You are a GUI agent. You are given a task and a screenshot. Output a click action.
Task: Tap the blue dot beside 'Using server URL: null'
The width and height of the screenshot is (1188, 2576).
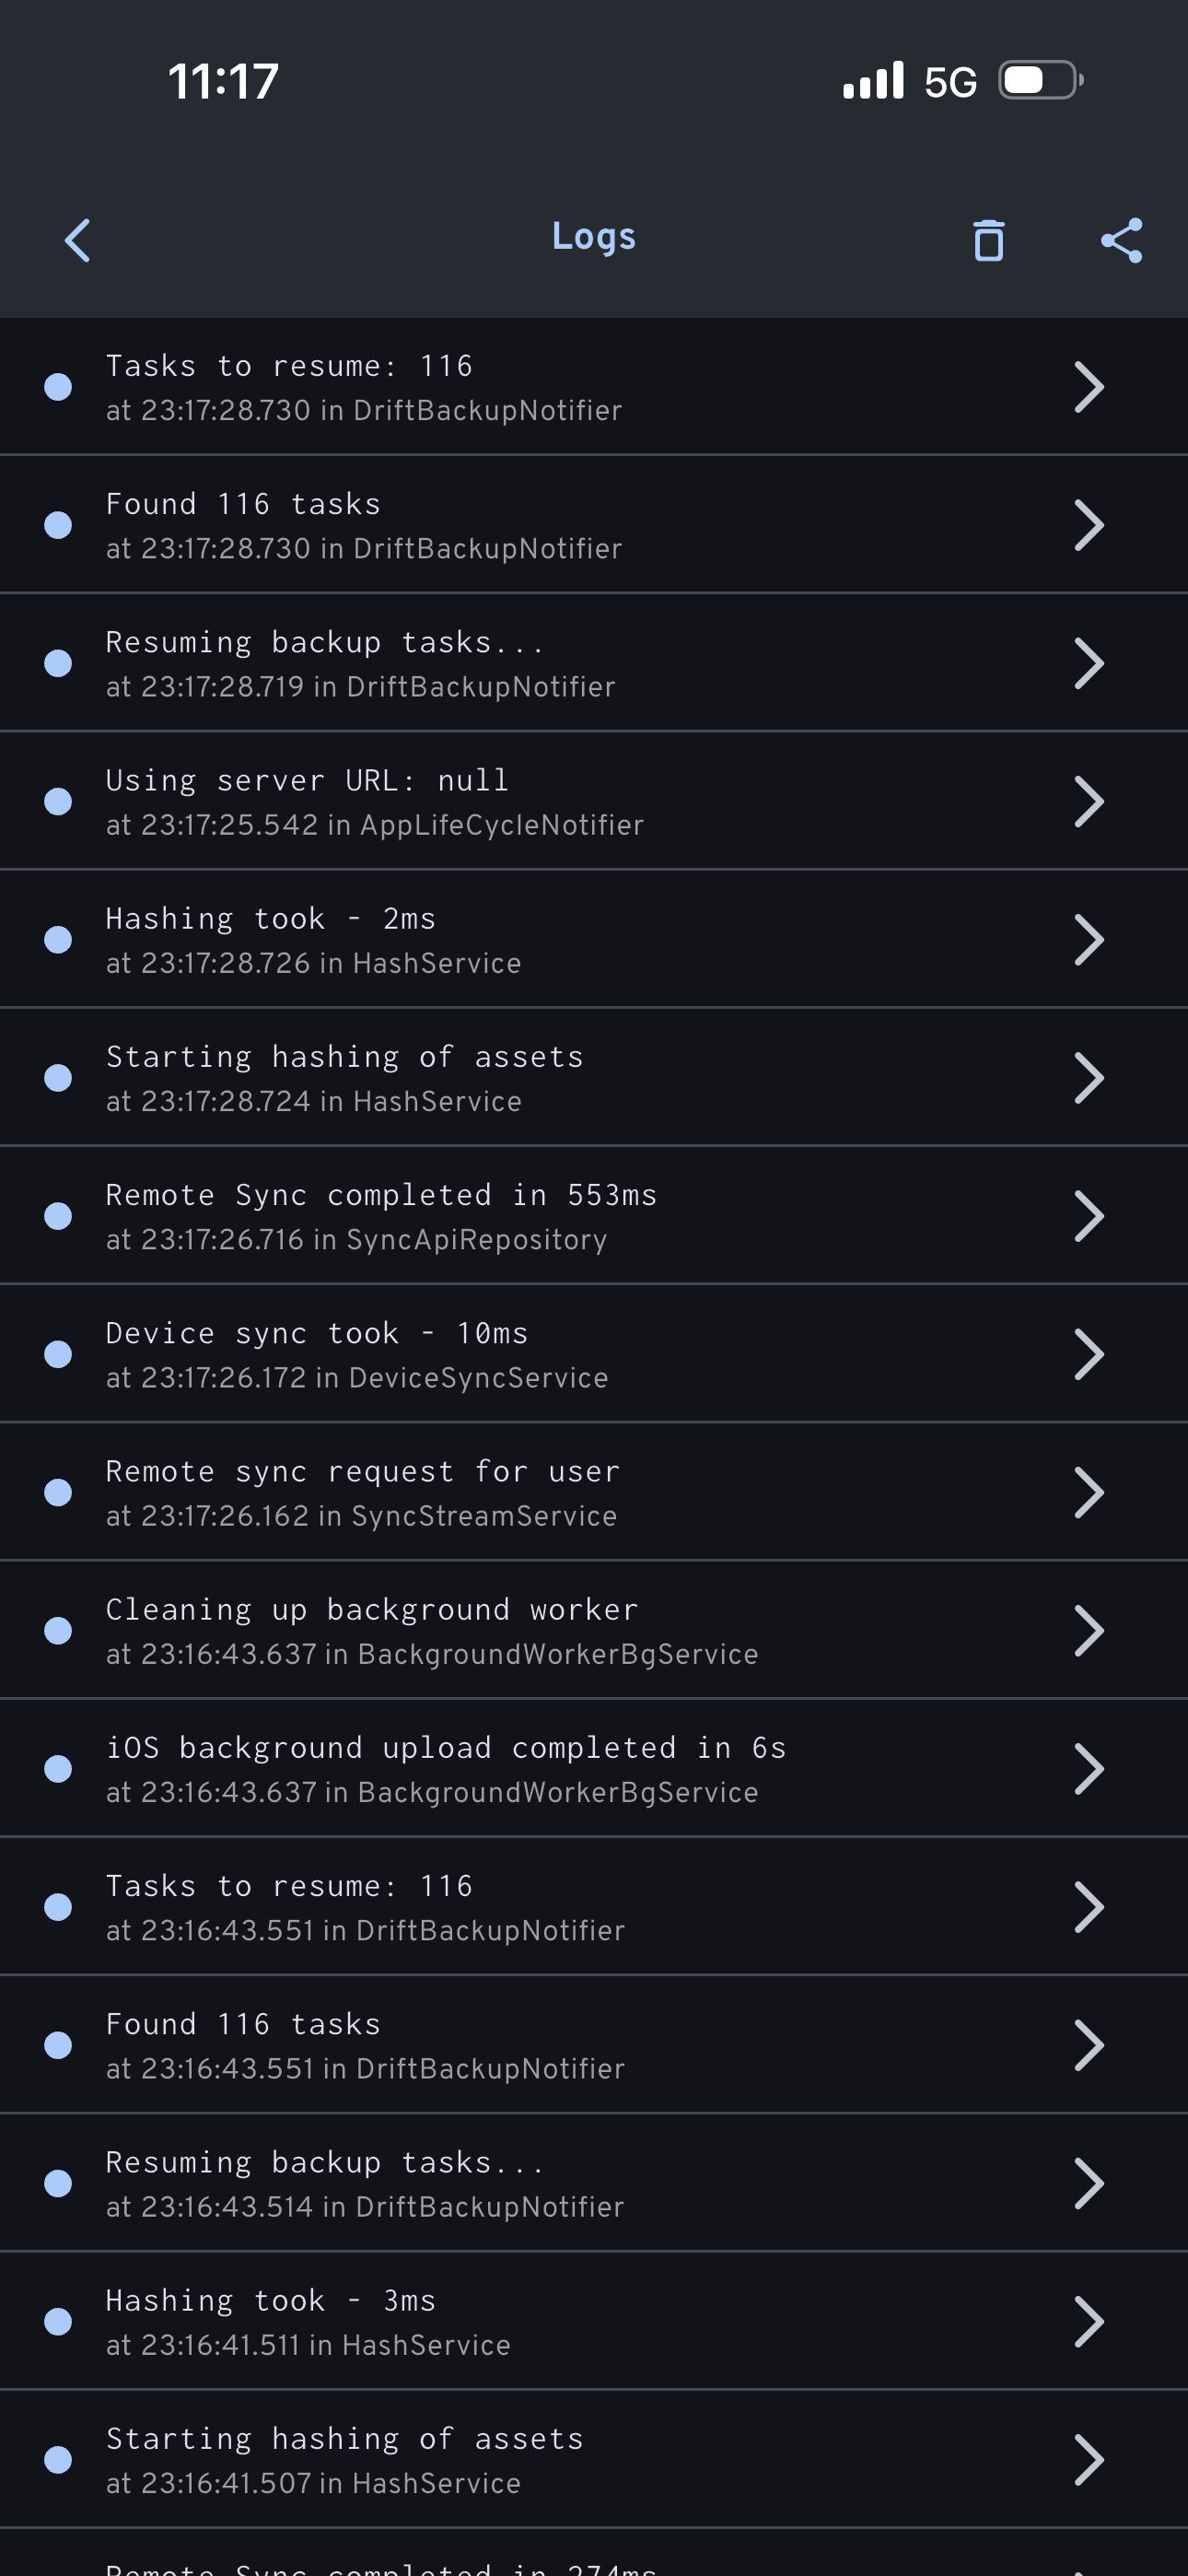pos(59,801)
